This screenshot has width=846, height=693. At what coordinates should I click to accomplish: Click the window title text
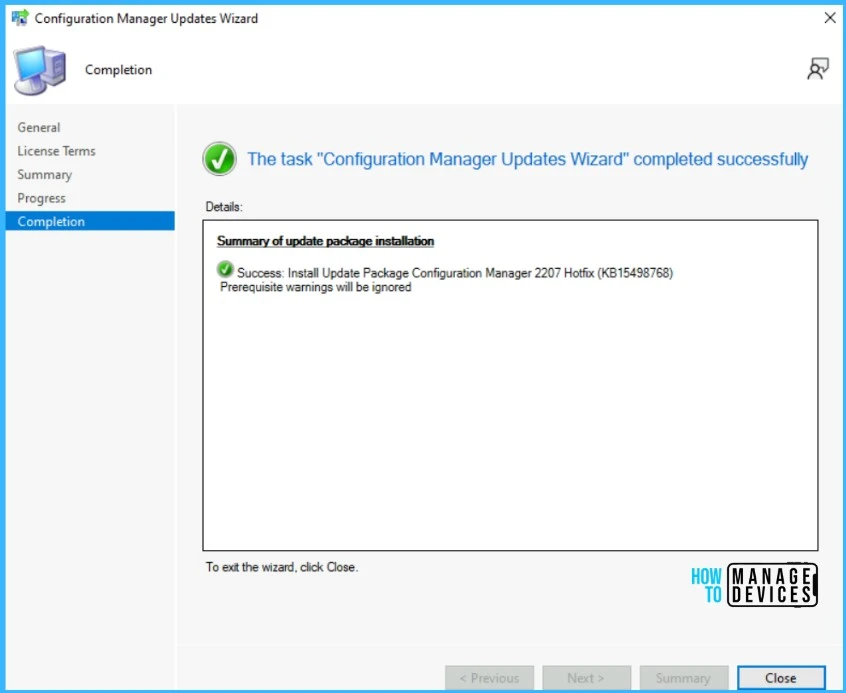pyautogui.click(x=146, y=18)
